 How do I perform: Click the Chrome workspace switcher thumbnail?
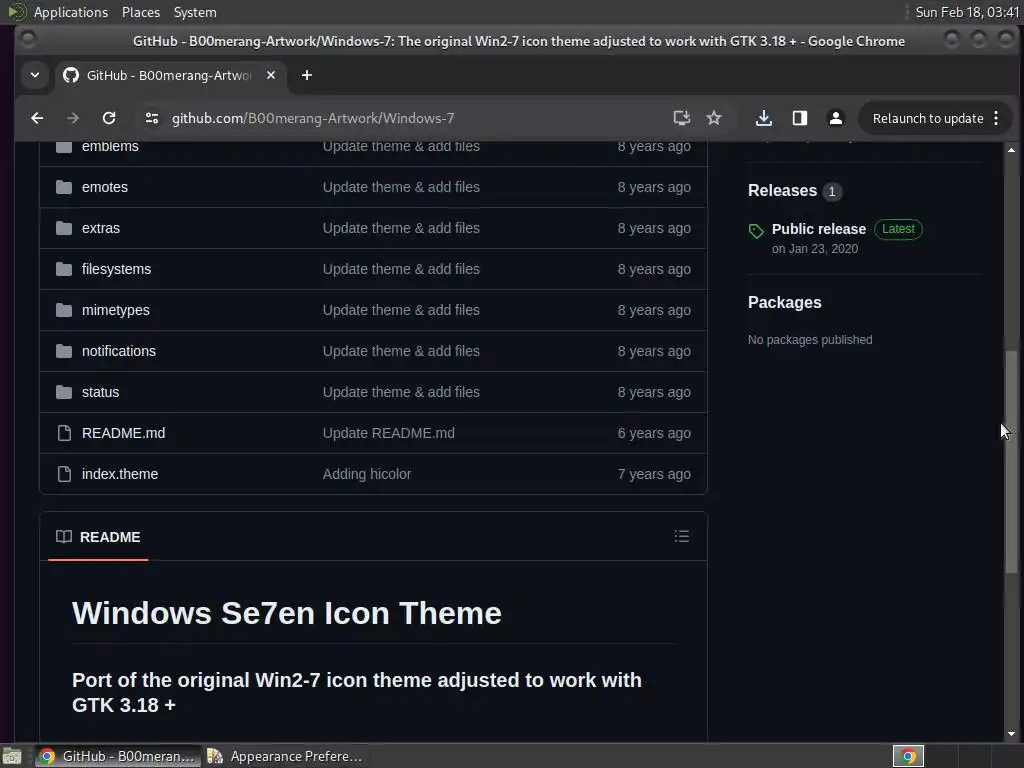[x=908, y=756]
